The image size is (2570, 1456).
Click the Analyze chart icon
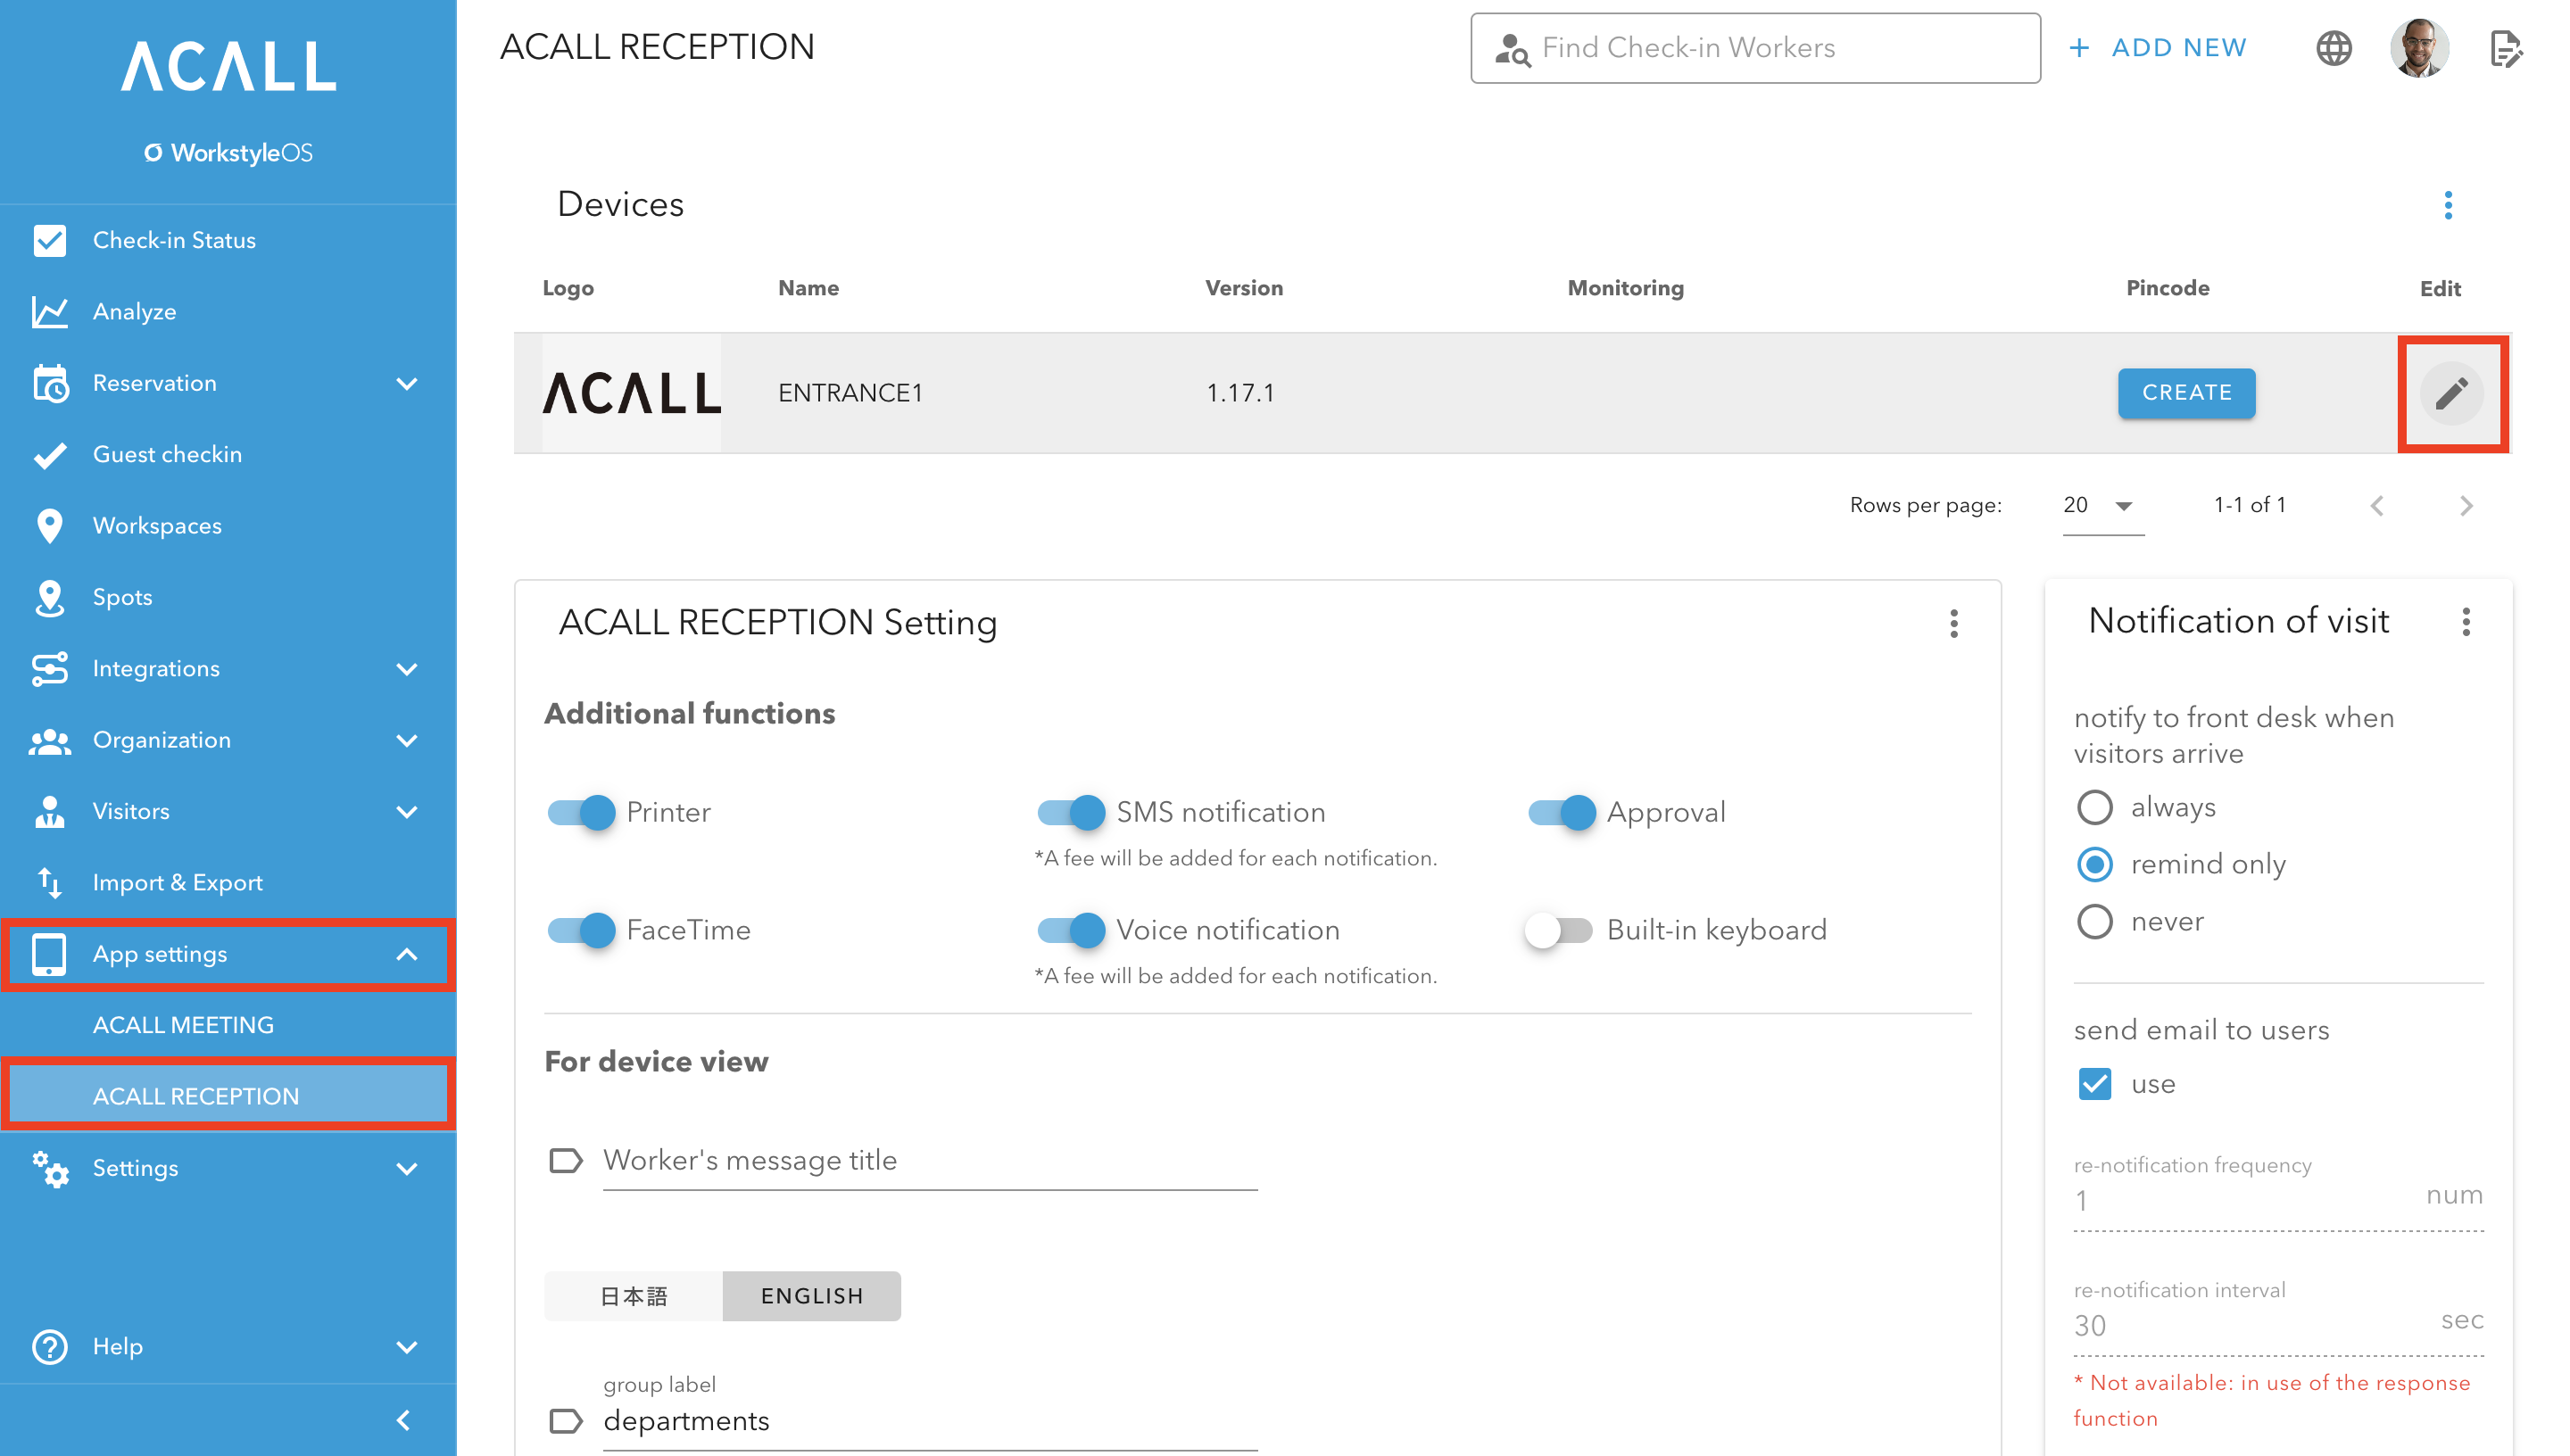tap(49, 311)
